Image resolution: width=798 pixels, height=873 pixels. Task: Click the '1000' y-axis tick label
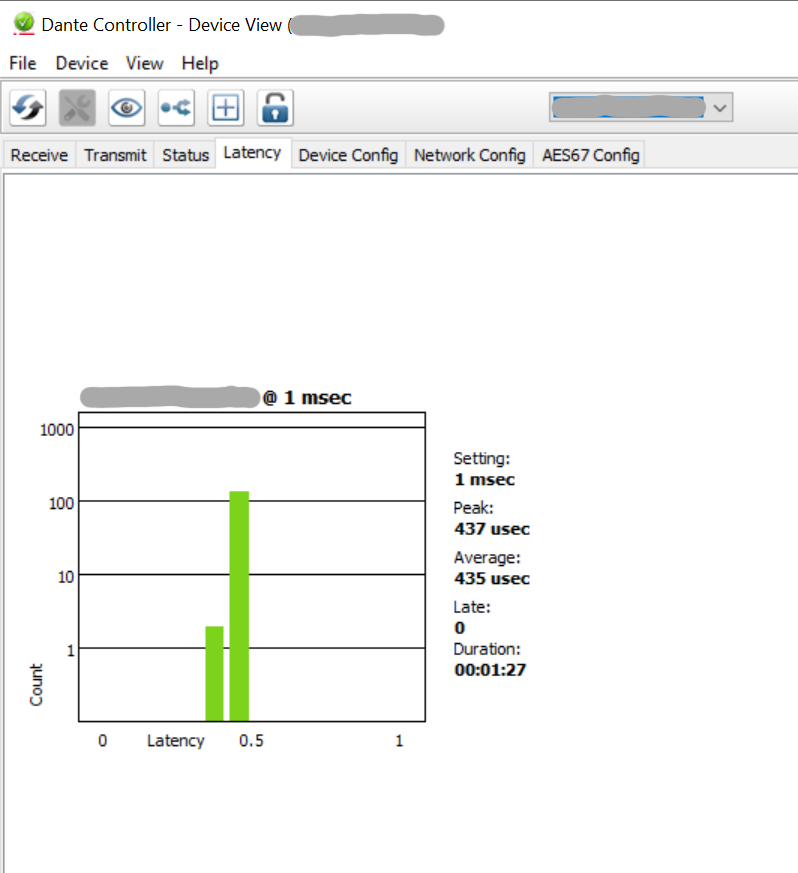pyautogui.click(x=57, y=430)
